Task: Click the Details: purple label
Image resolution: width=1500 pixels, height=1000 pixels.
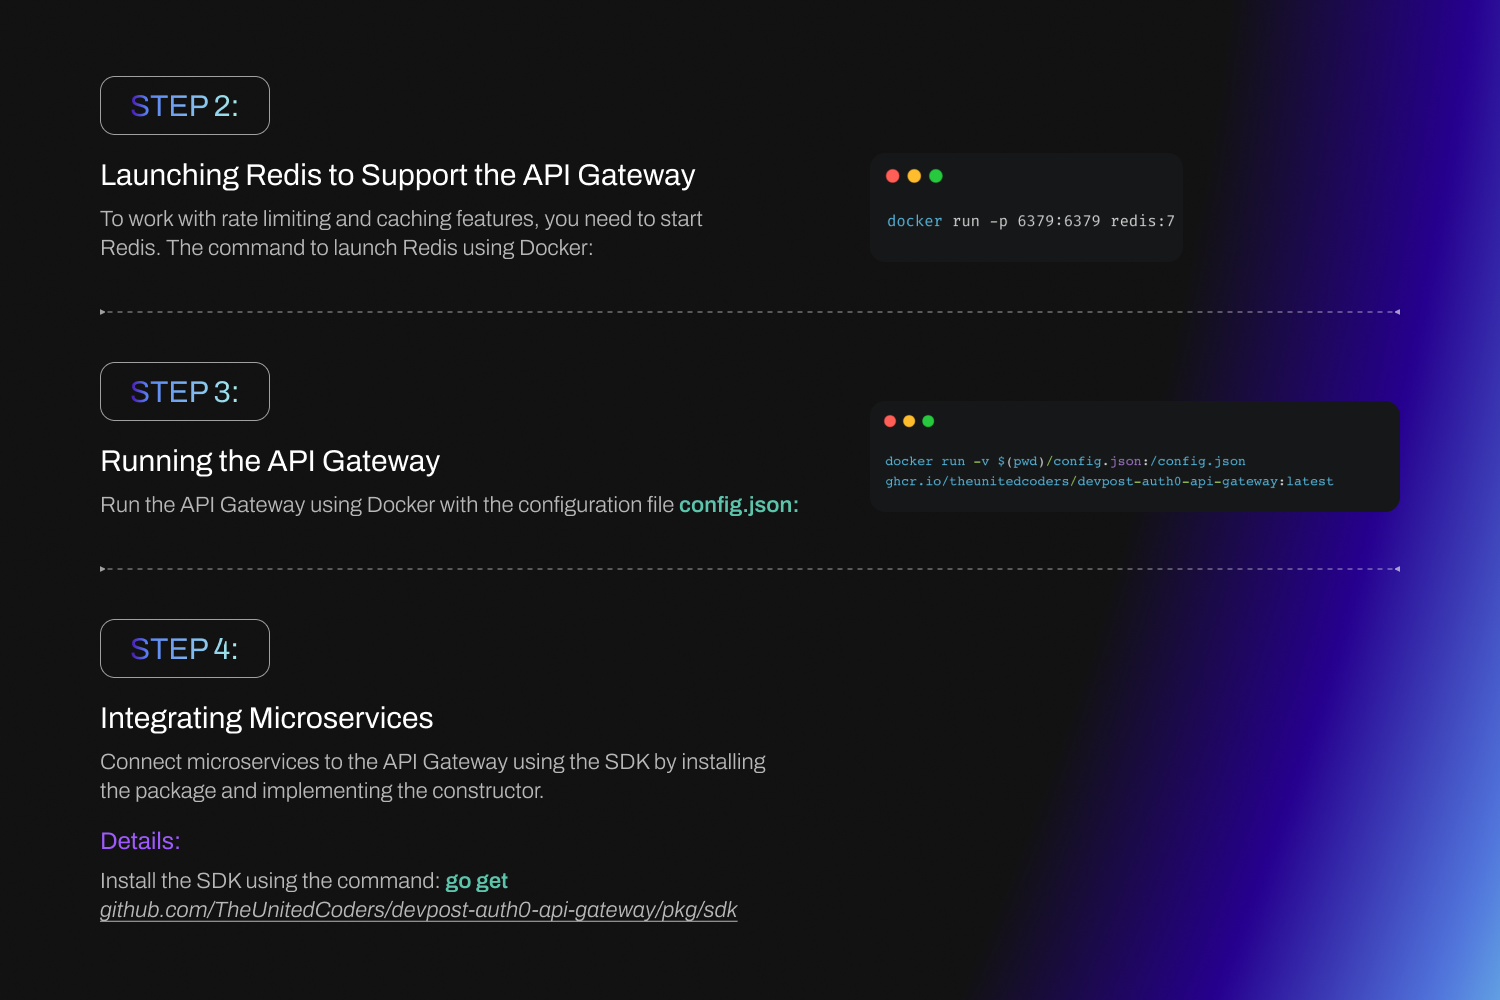Action: 140,841
